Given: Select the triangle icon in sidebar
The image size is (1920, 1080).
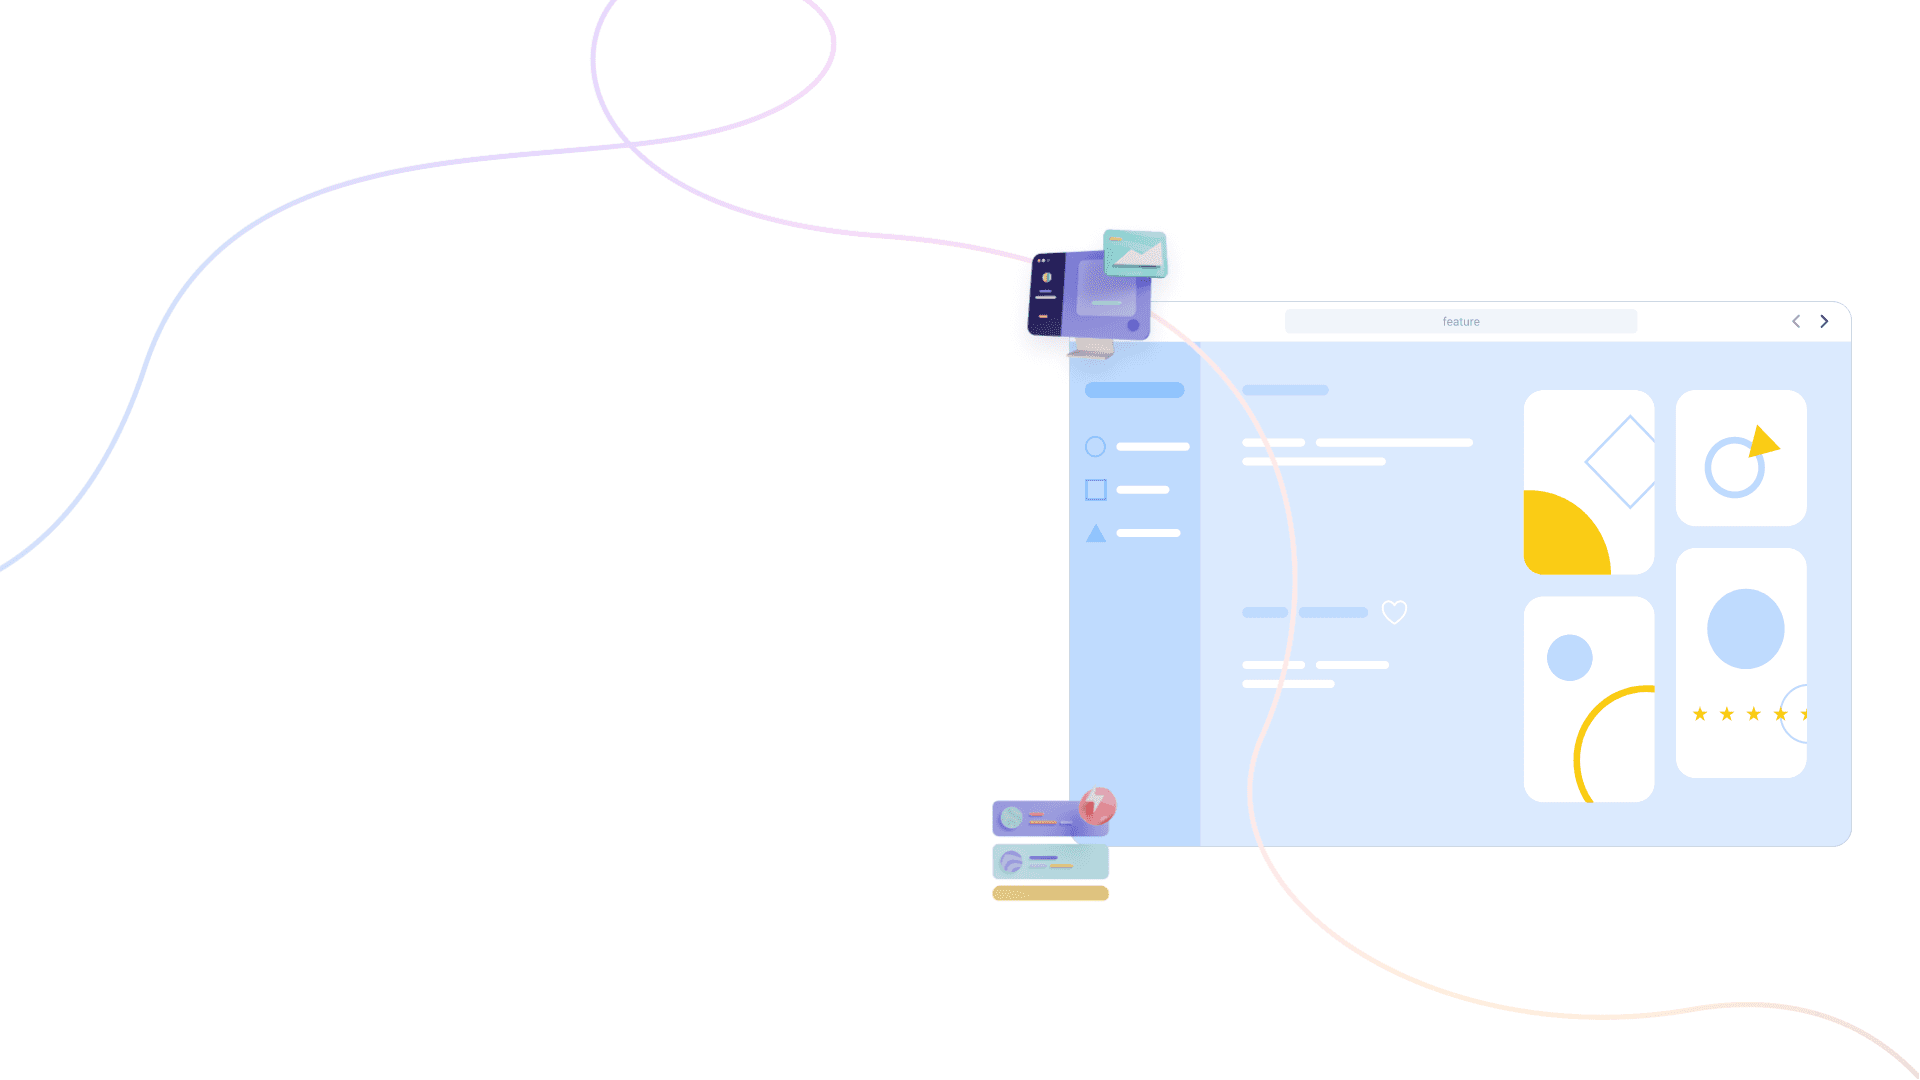Looking at the screenshot, I should (x=1096, y=533).
